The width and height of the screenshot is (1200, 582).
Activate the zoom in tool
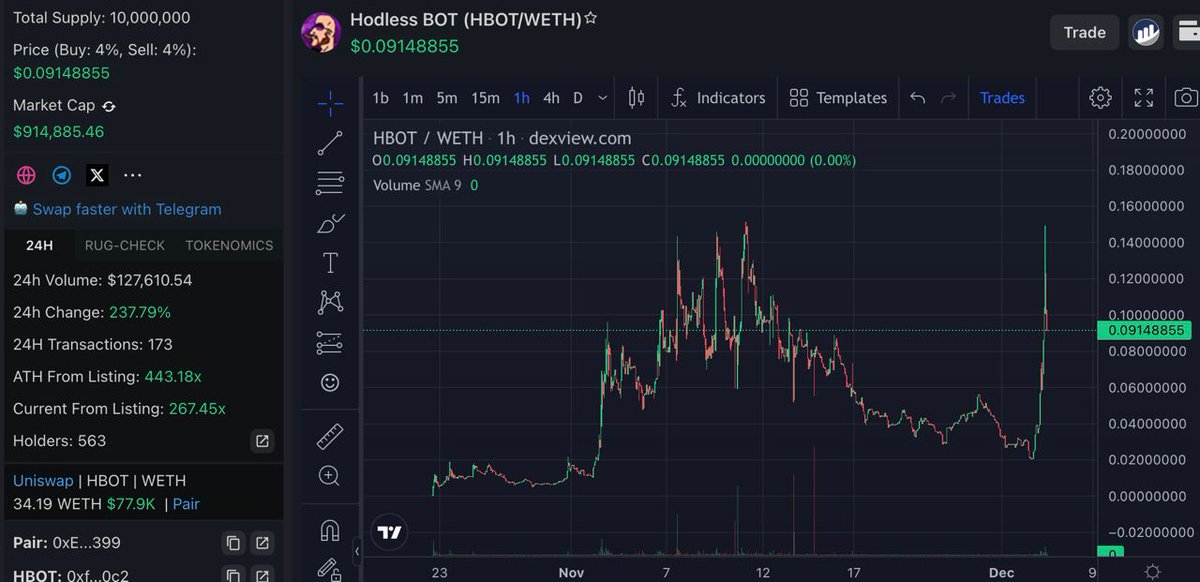click(x=330, y=476)
